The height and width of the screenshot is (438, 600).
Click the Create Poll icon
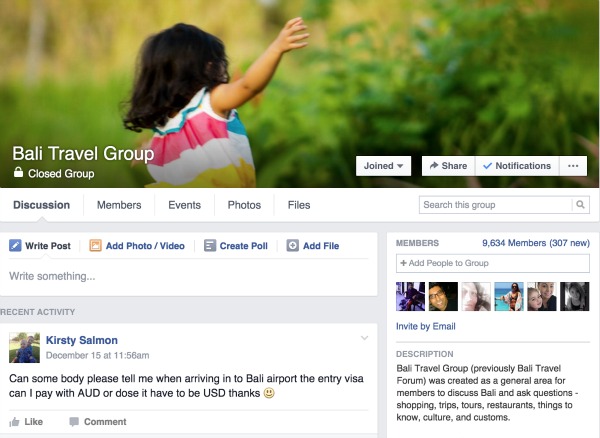coord(210,245)
